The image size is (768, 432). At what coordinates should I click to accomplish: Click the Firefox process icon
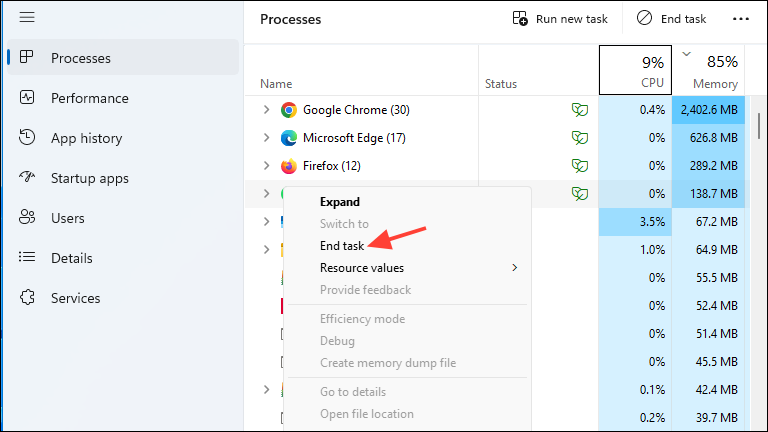click(289, 166)
